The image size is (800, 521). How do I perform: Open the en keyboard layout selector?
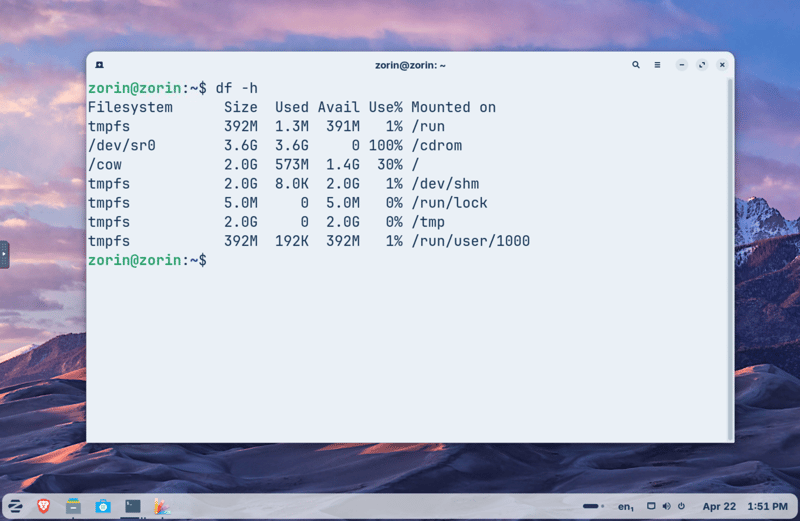[x=625, y=507]
